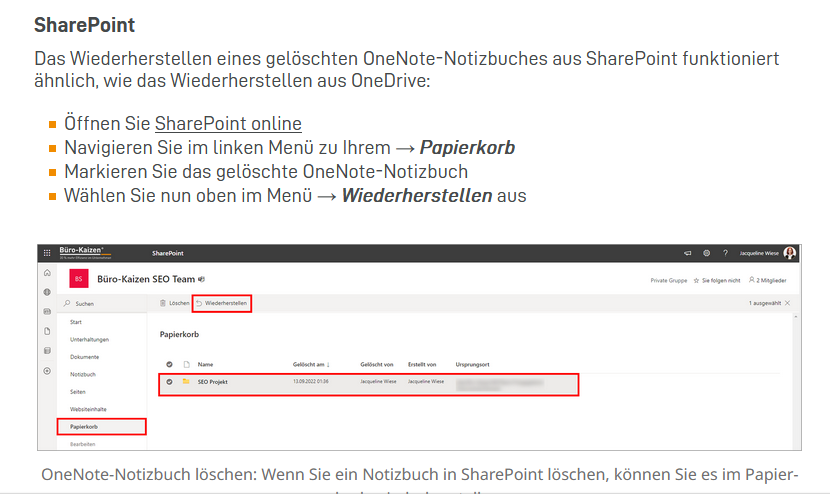Click the scrollbar up arrow

coord(796,316)
